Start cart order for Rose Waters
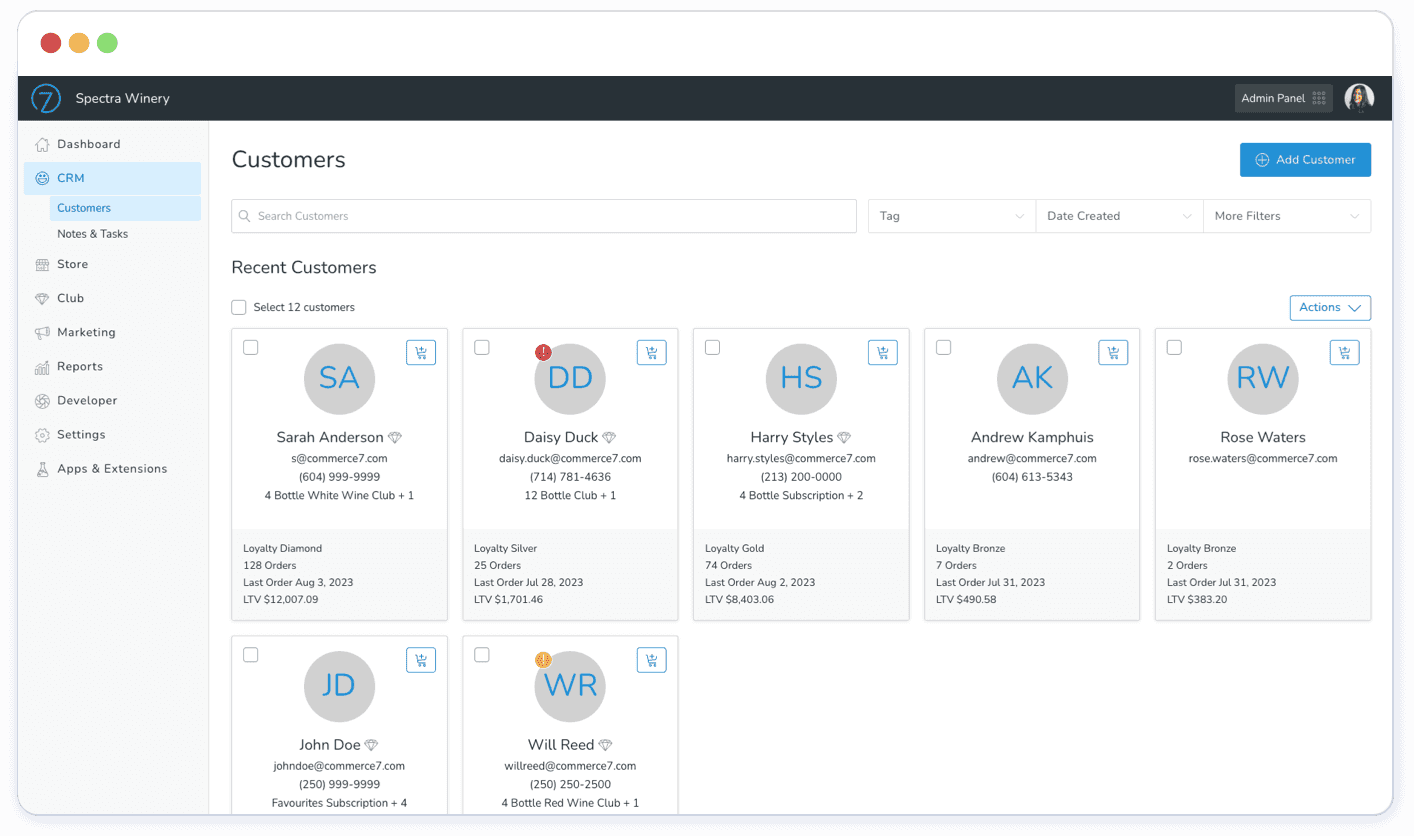The image size is (1414, 836). pyautogui.click(x=1345, y=352)
